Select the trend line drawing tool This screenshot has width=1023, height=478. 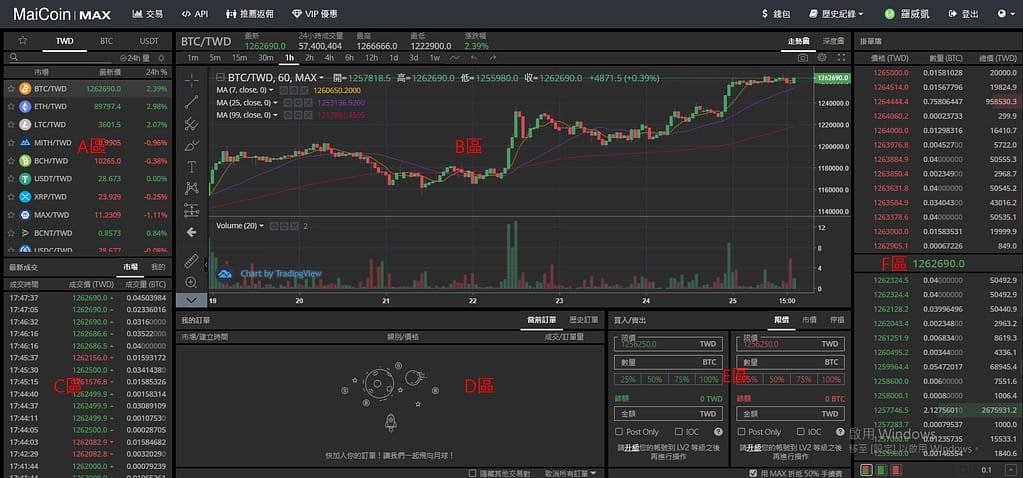point(191,102)
